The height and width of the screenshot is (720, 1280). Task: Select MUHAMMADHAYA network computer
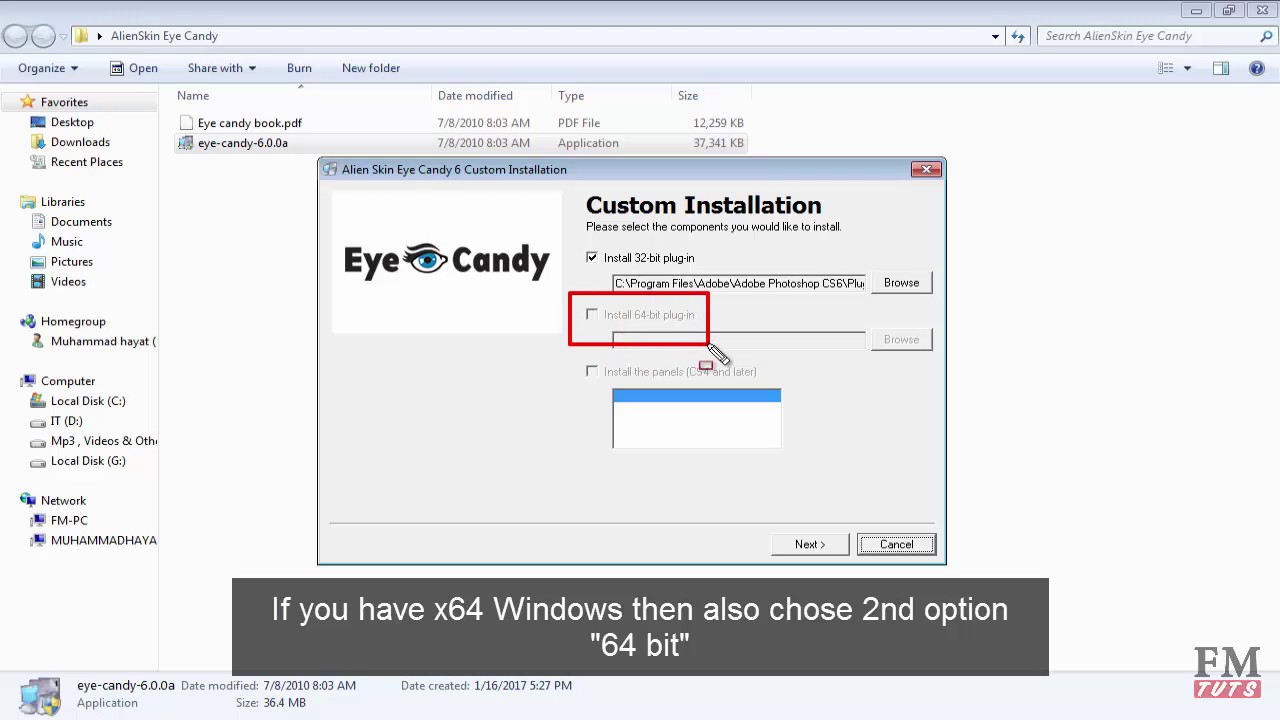[x=93, y=540]
